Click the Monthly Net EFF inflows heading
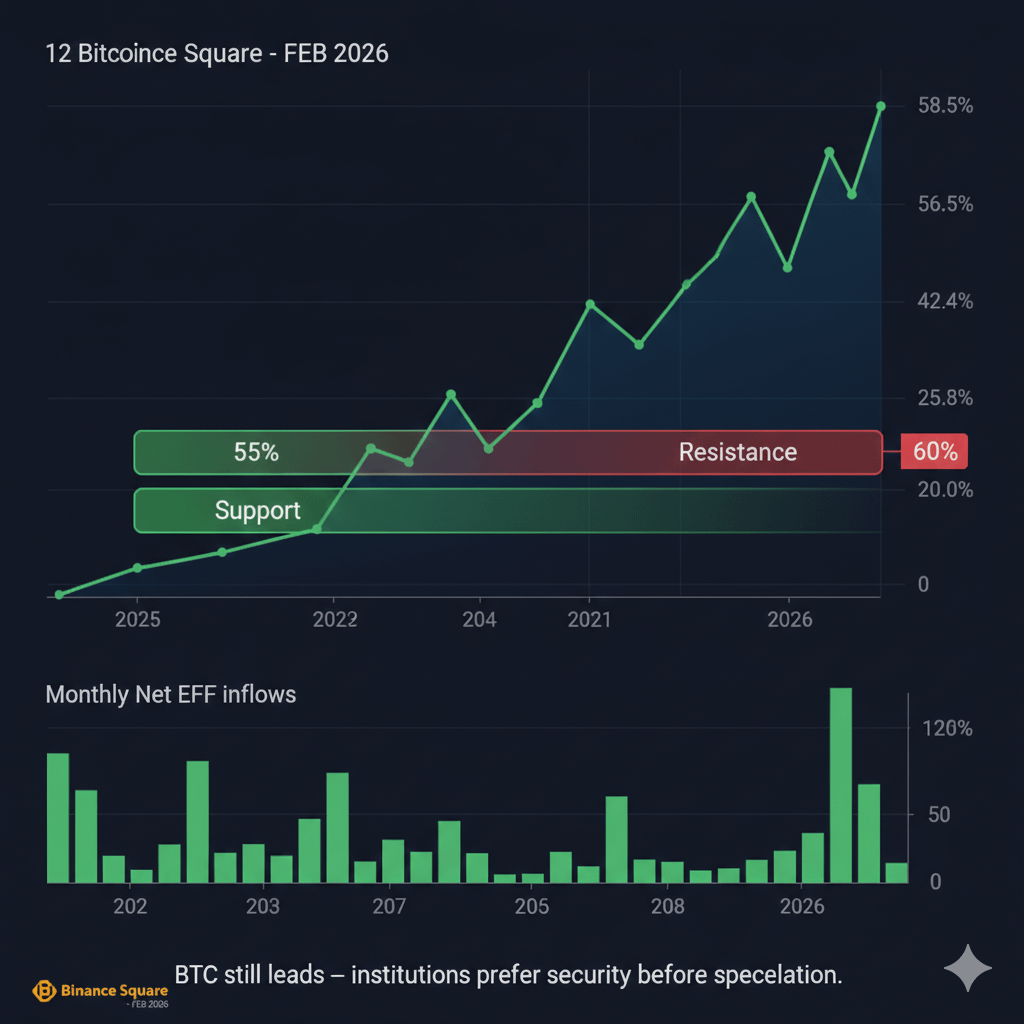 pyautogui.click(x=171, y=694)
